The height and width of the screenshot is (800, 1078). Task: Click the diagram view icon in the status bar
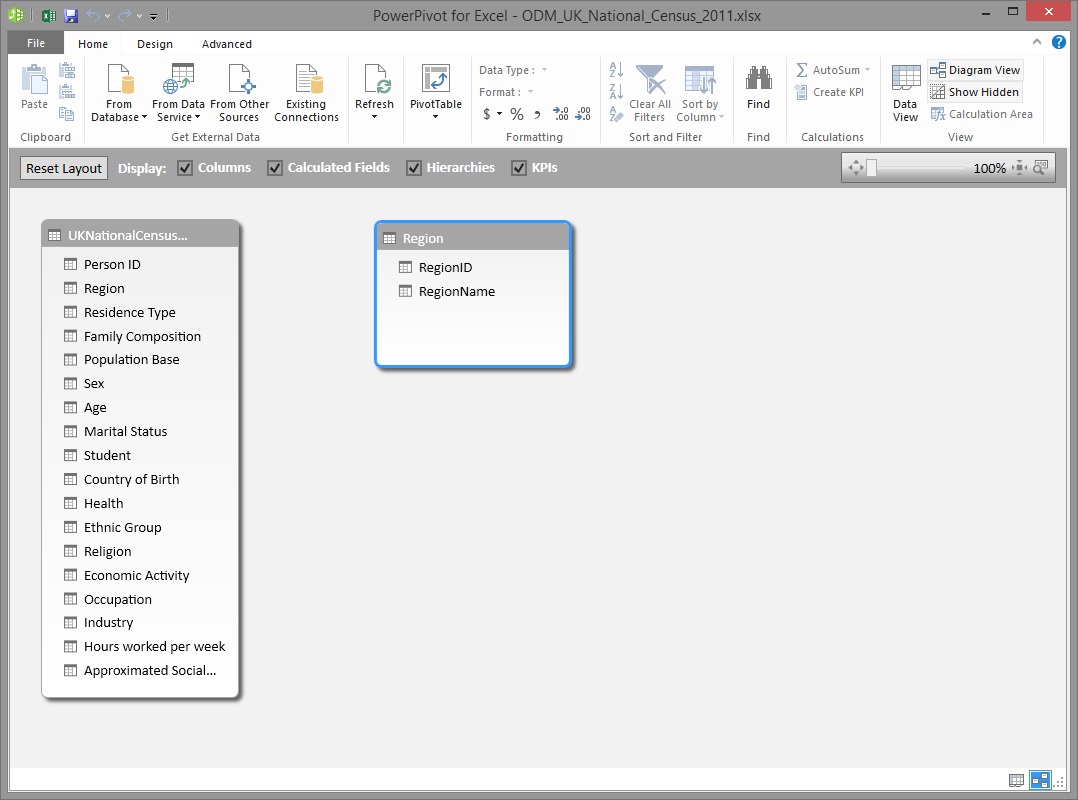tap(1040, 781)
